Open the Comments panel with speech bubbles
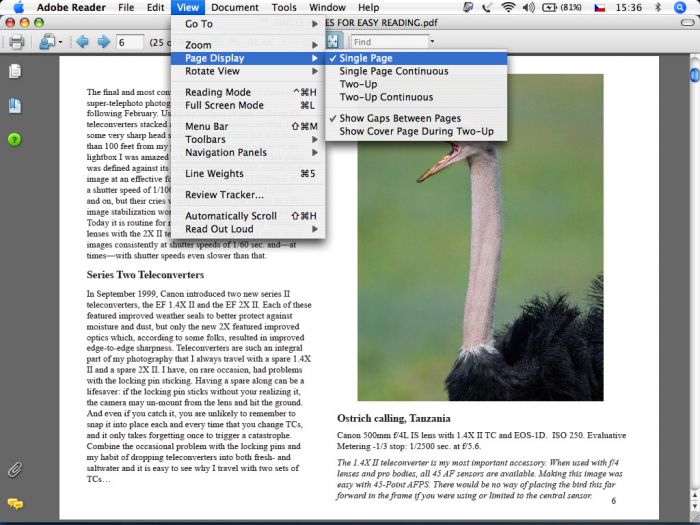The height and width of the screenshot is (525, 700). pos(15,503)
